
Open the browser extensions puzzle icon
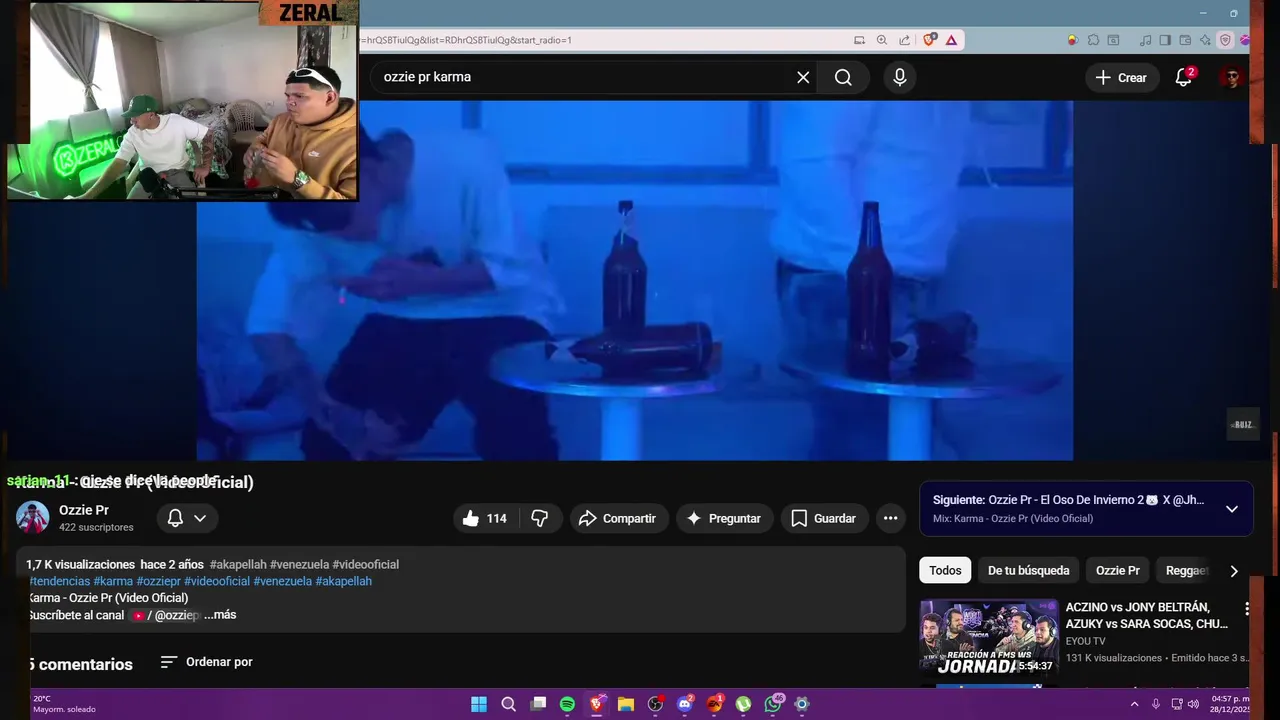tap(1093, 40)
